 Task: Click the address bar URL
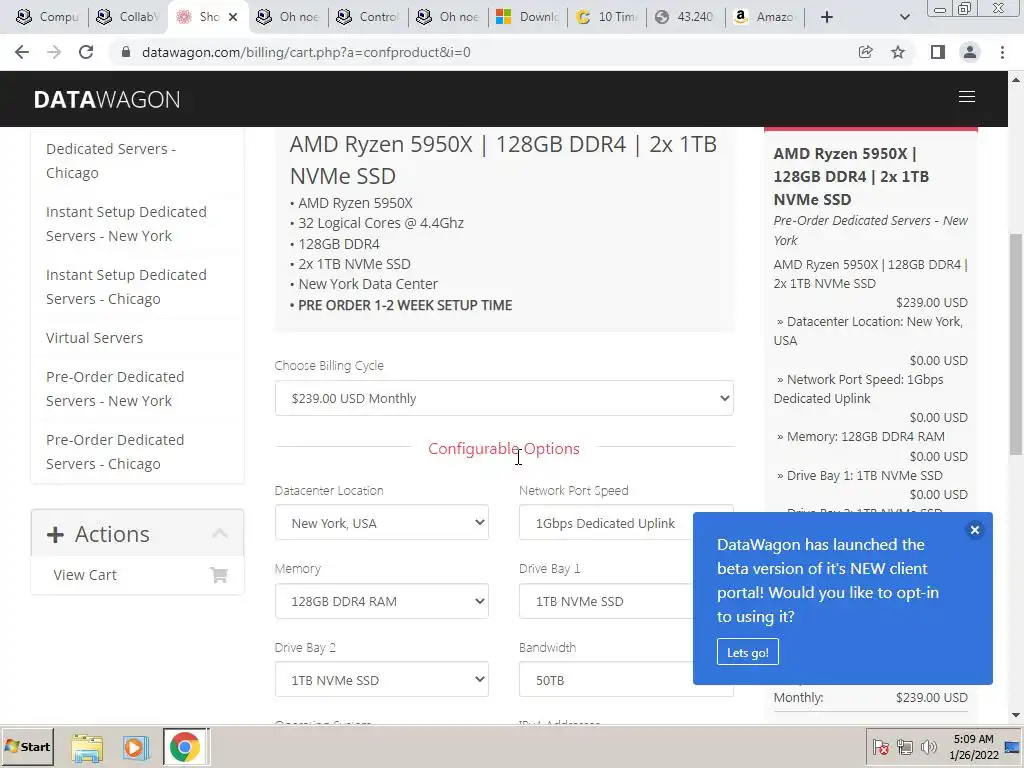(x=306, y=52)
